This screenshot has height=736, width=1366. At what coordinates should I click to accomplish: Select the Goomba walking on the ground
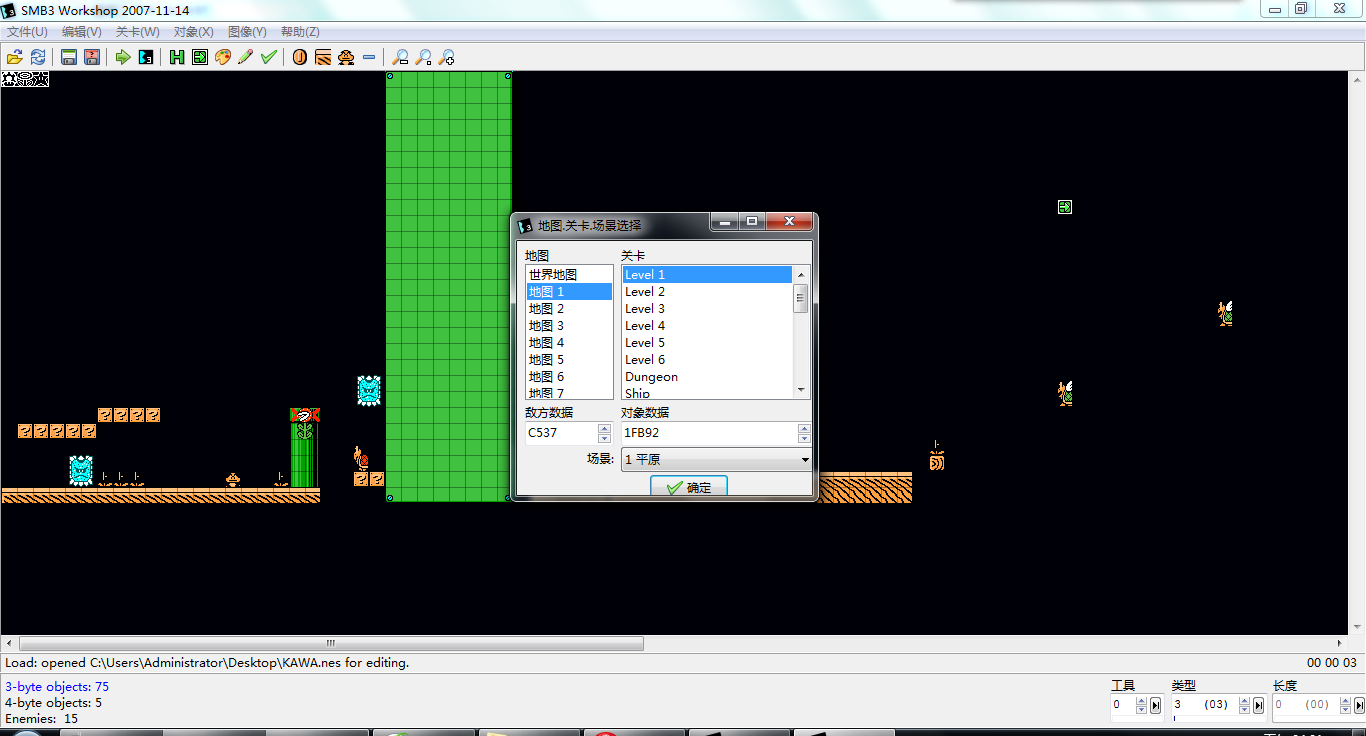(x=233, y=479)
